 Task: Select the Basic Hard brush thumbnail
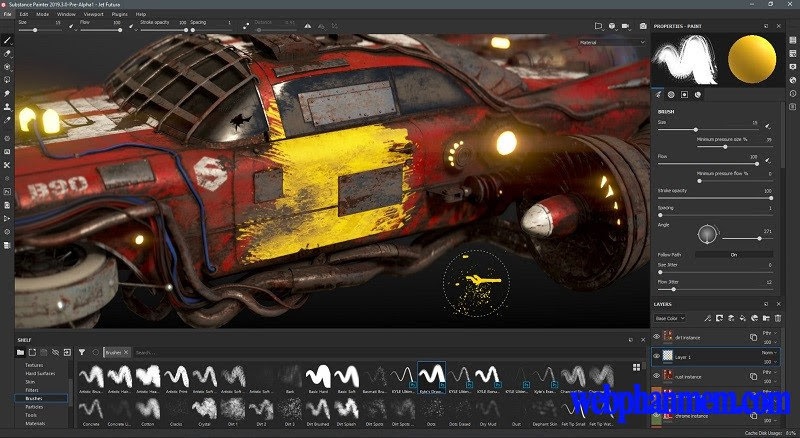pyautogui.click(x=318, y=378)
